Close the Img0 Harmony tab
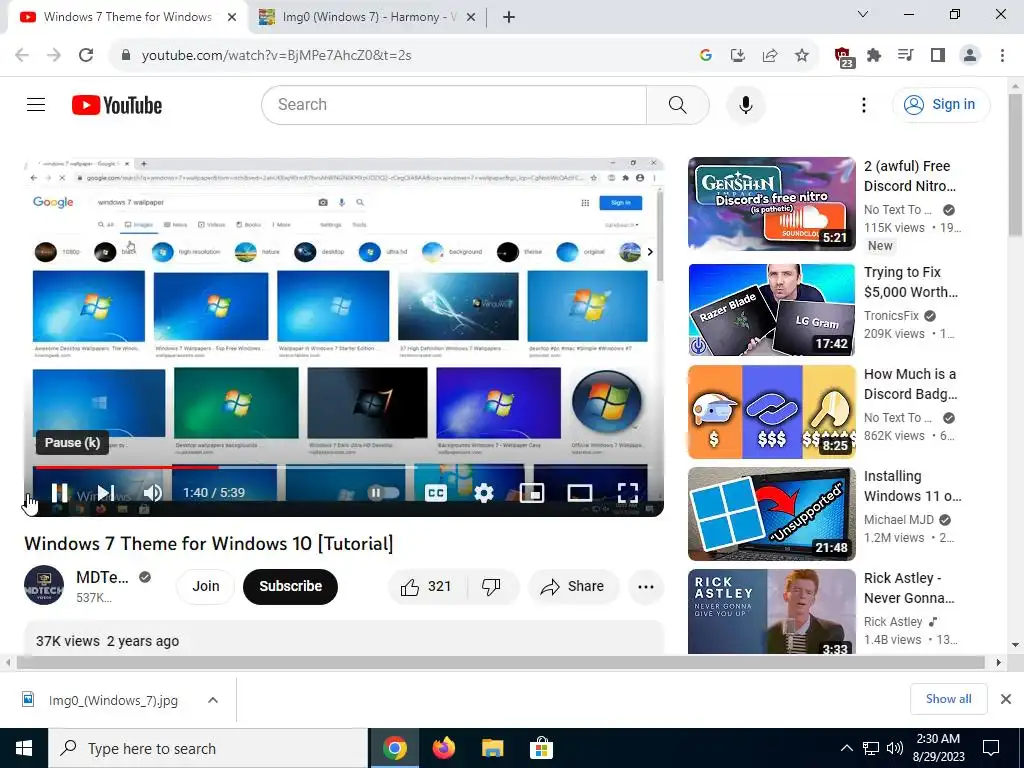The width and height of the screenshot is (1024, 768). [x=471, y=17]
